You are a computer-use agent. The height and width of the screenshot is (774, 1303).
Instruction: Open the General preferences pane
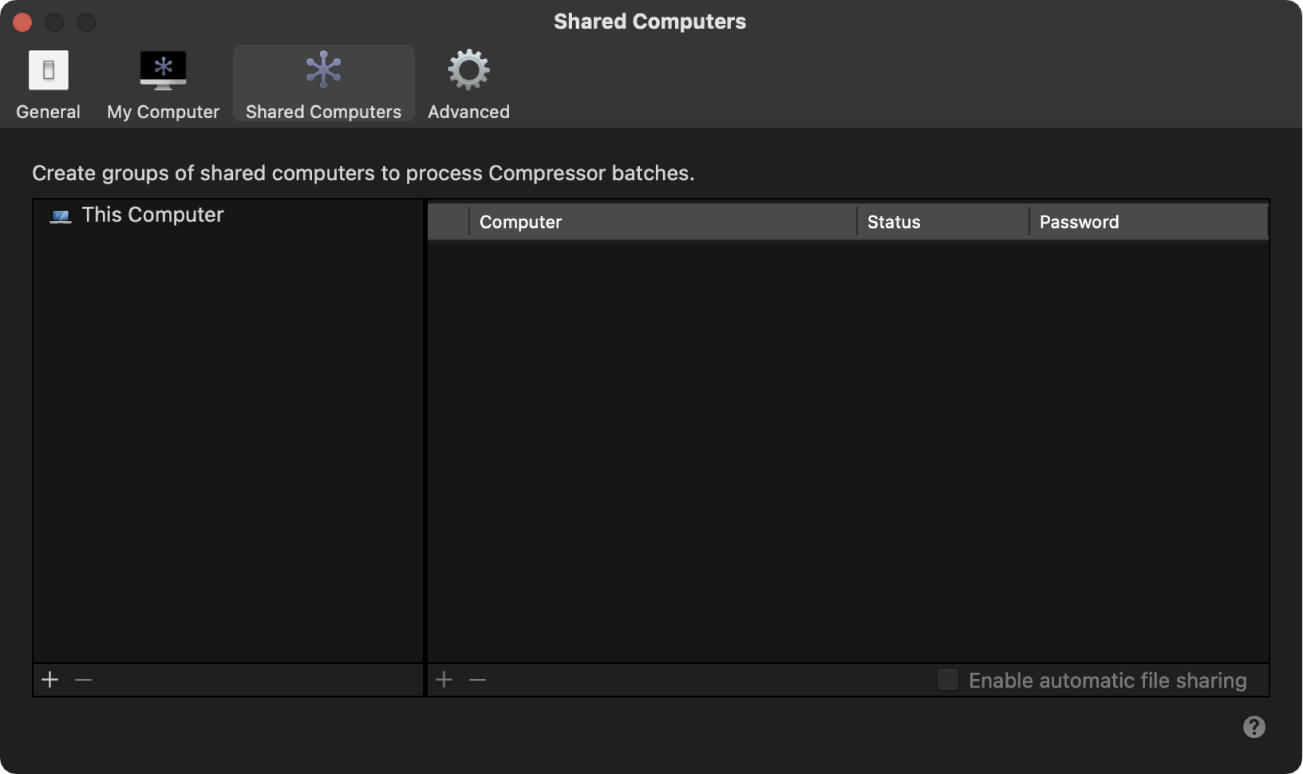(x=47, y=83)
